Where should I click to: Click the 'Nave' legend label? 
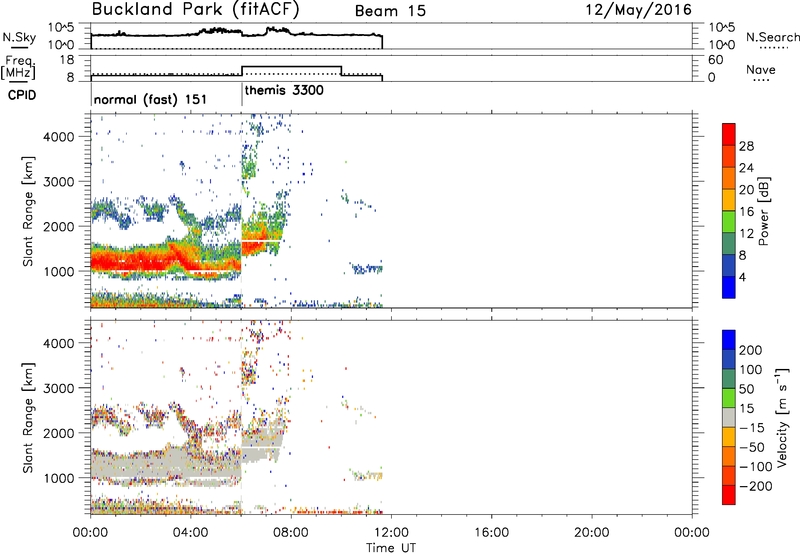(760, 69)
